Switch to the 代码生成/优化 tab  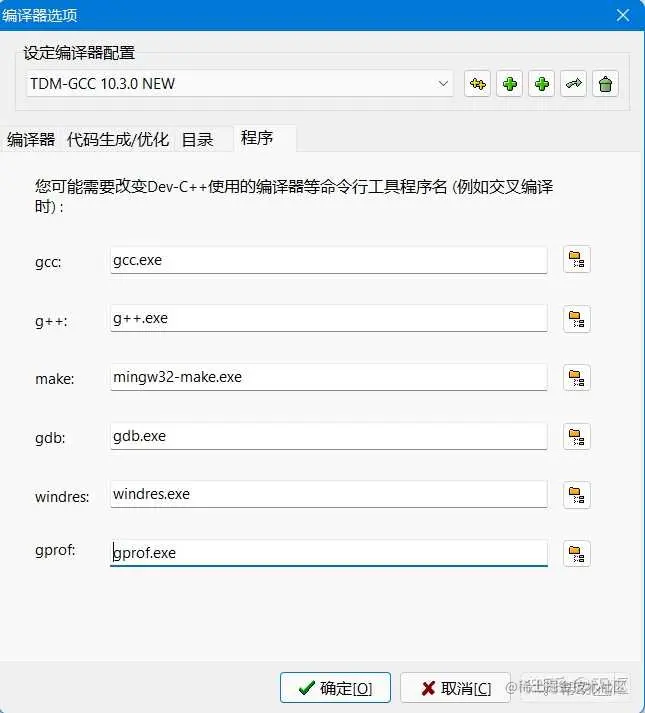point(118,139)
